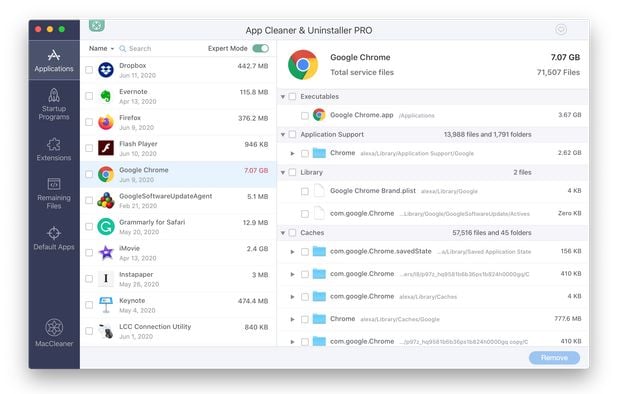Expand the com.google.Chrome.savedState folder
Screen dimensions: 618x394
click(292, 252)
